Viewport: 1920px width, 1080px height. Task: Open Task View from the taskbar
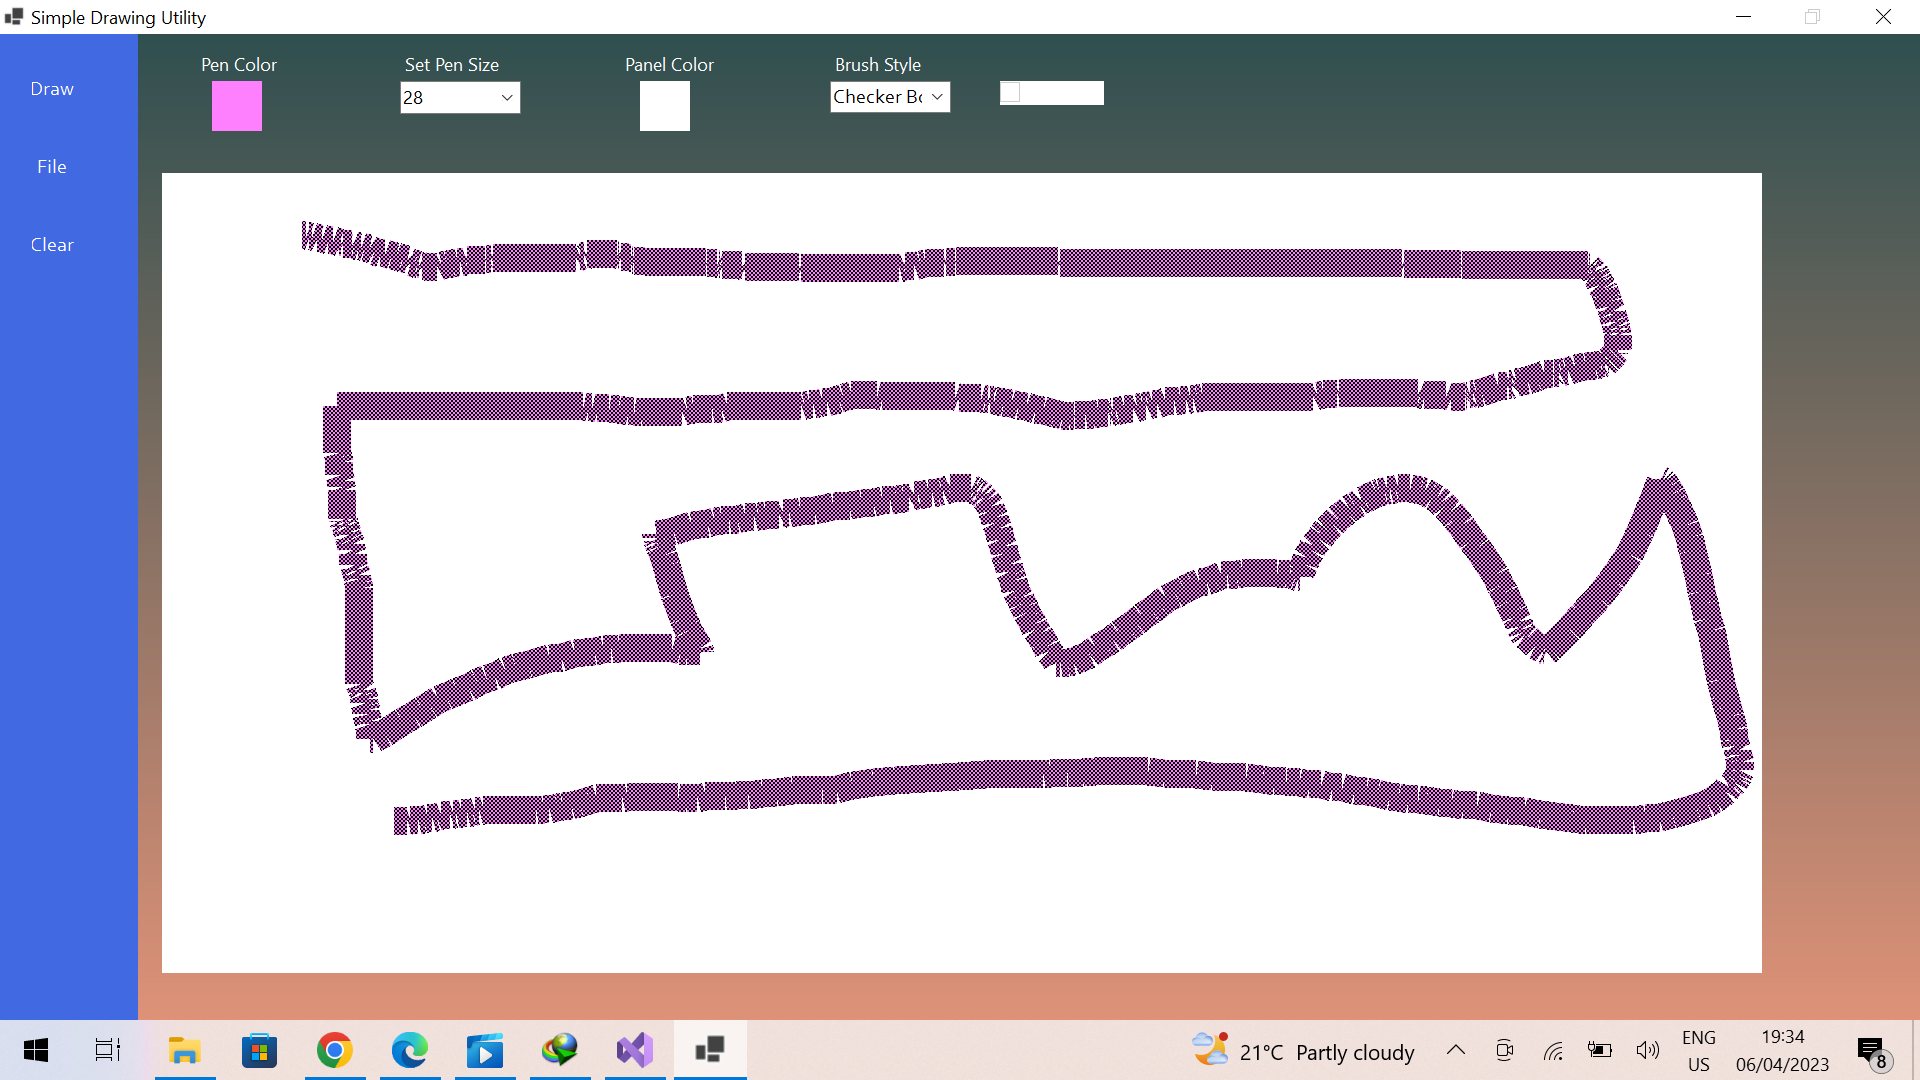coord(108,1050)
